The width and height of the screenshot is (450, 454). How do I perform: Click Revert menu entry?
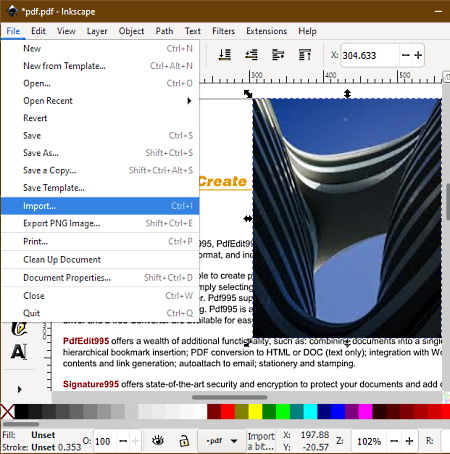[x=100, y=118]
